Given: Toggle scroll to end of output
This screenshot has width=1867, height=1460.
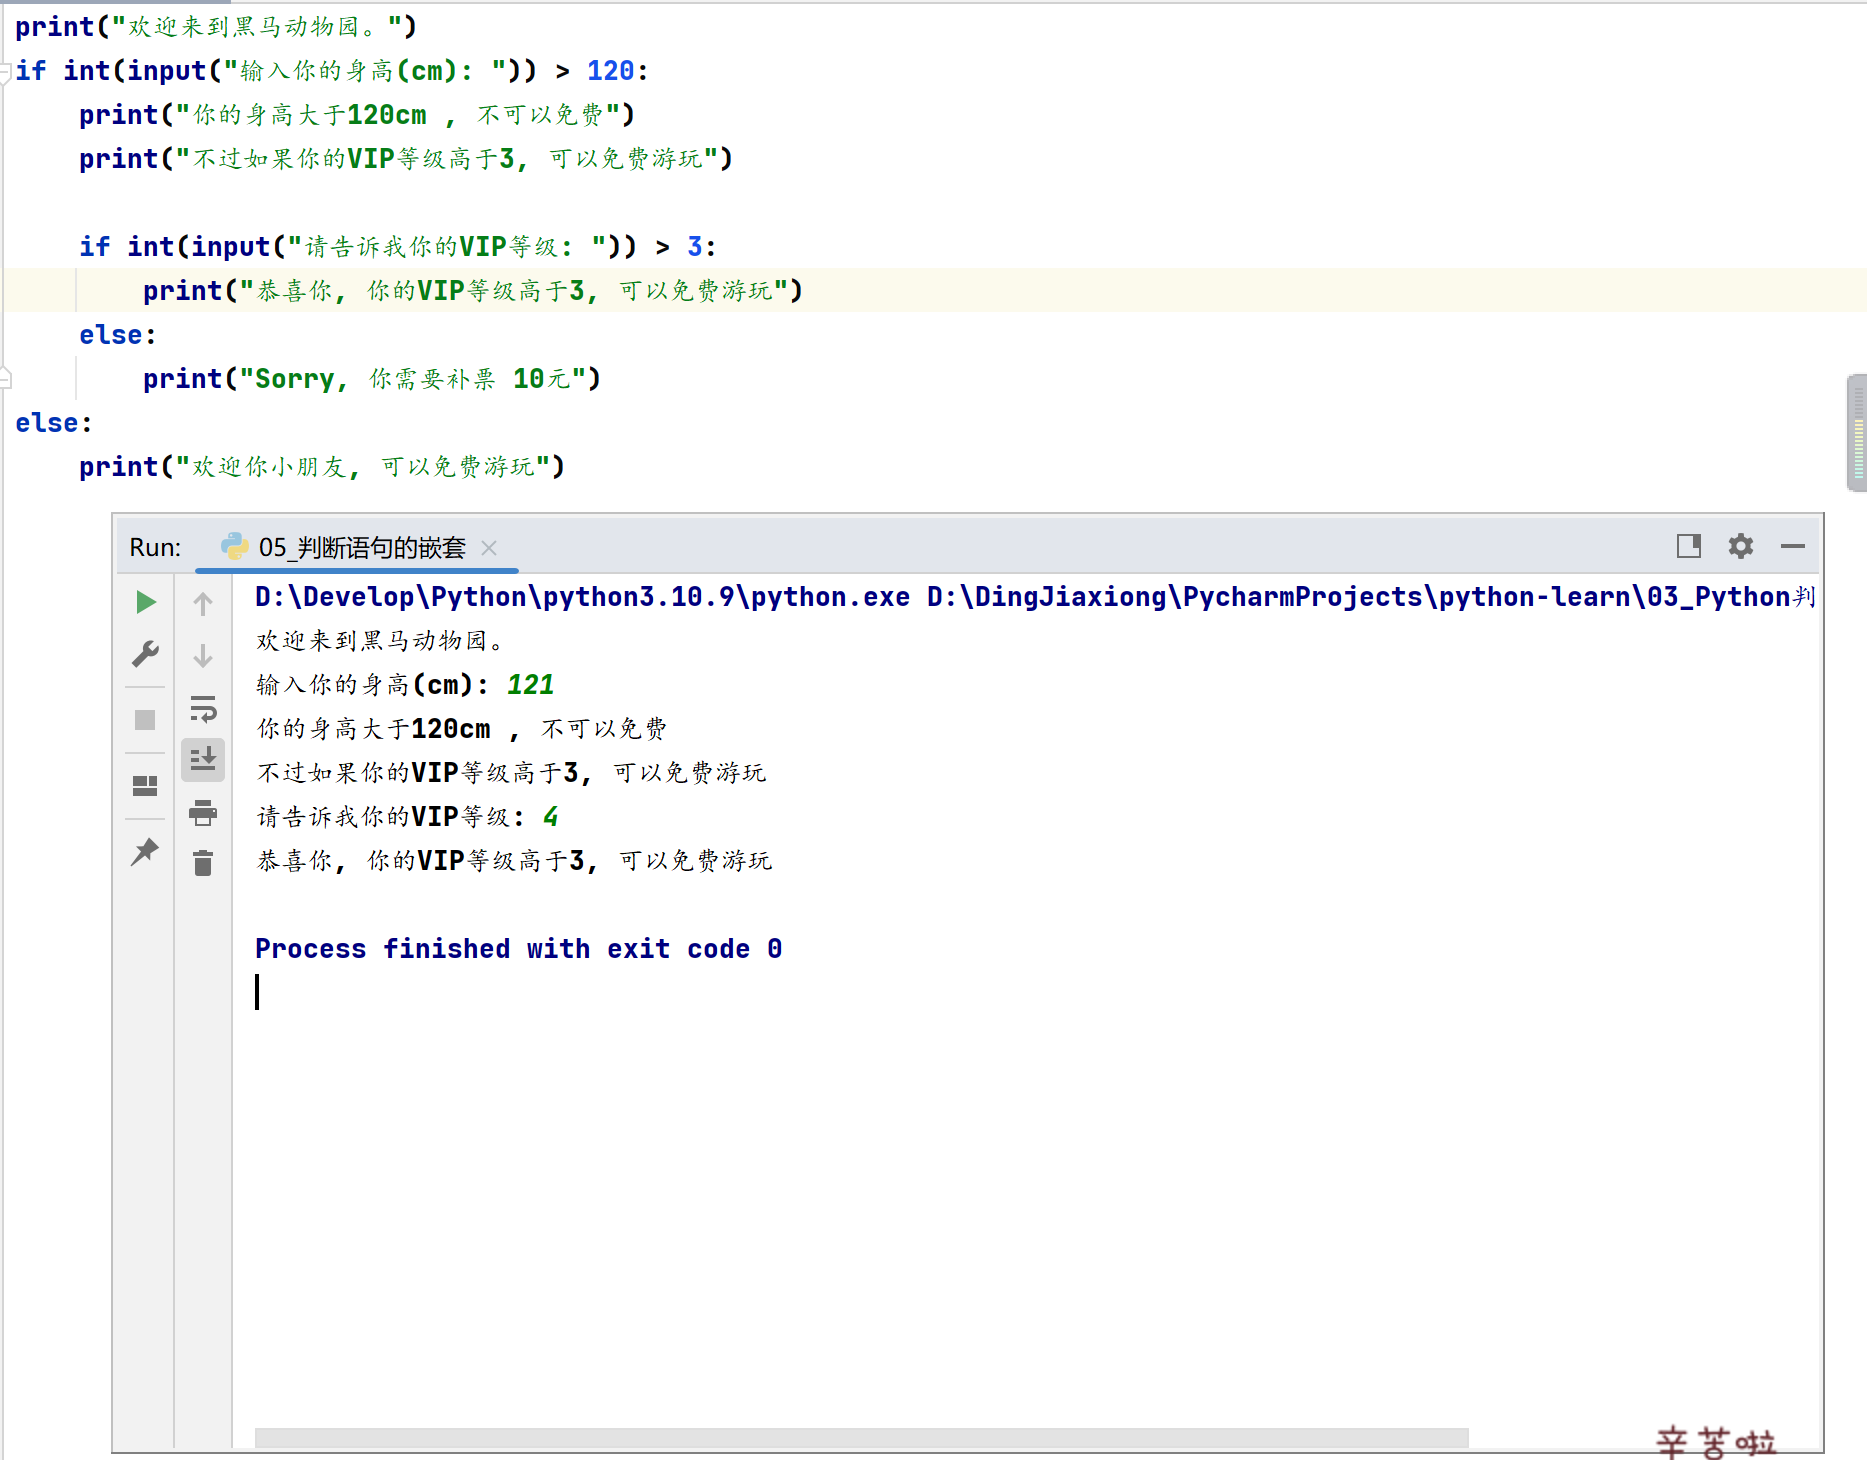Looking at the screenshot, I should 203,760.
